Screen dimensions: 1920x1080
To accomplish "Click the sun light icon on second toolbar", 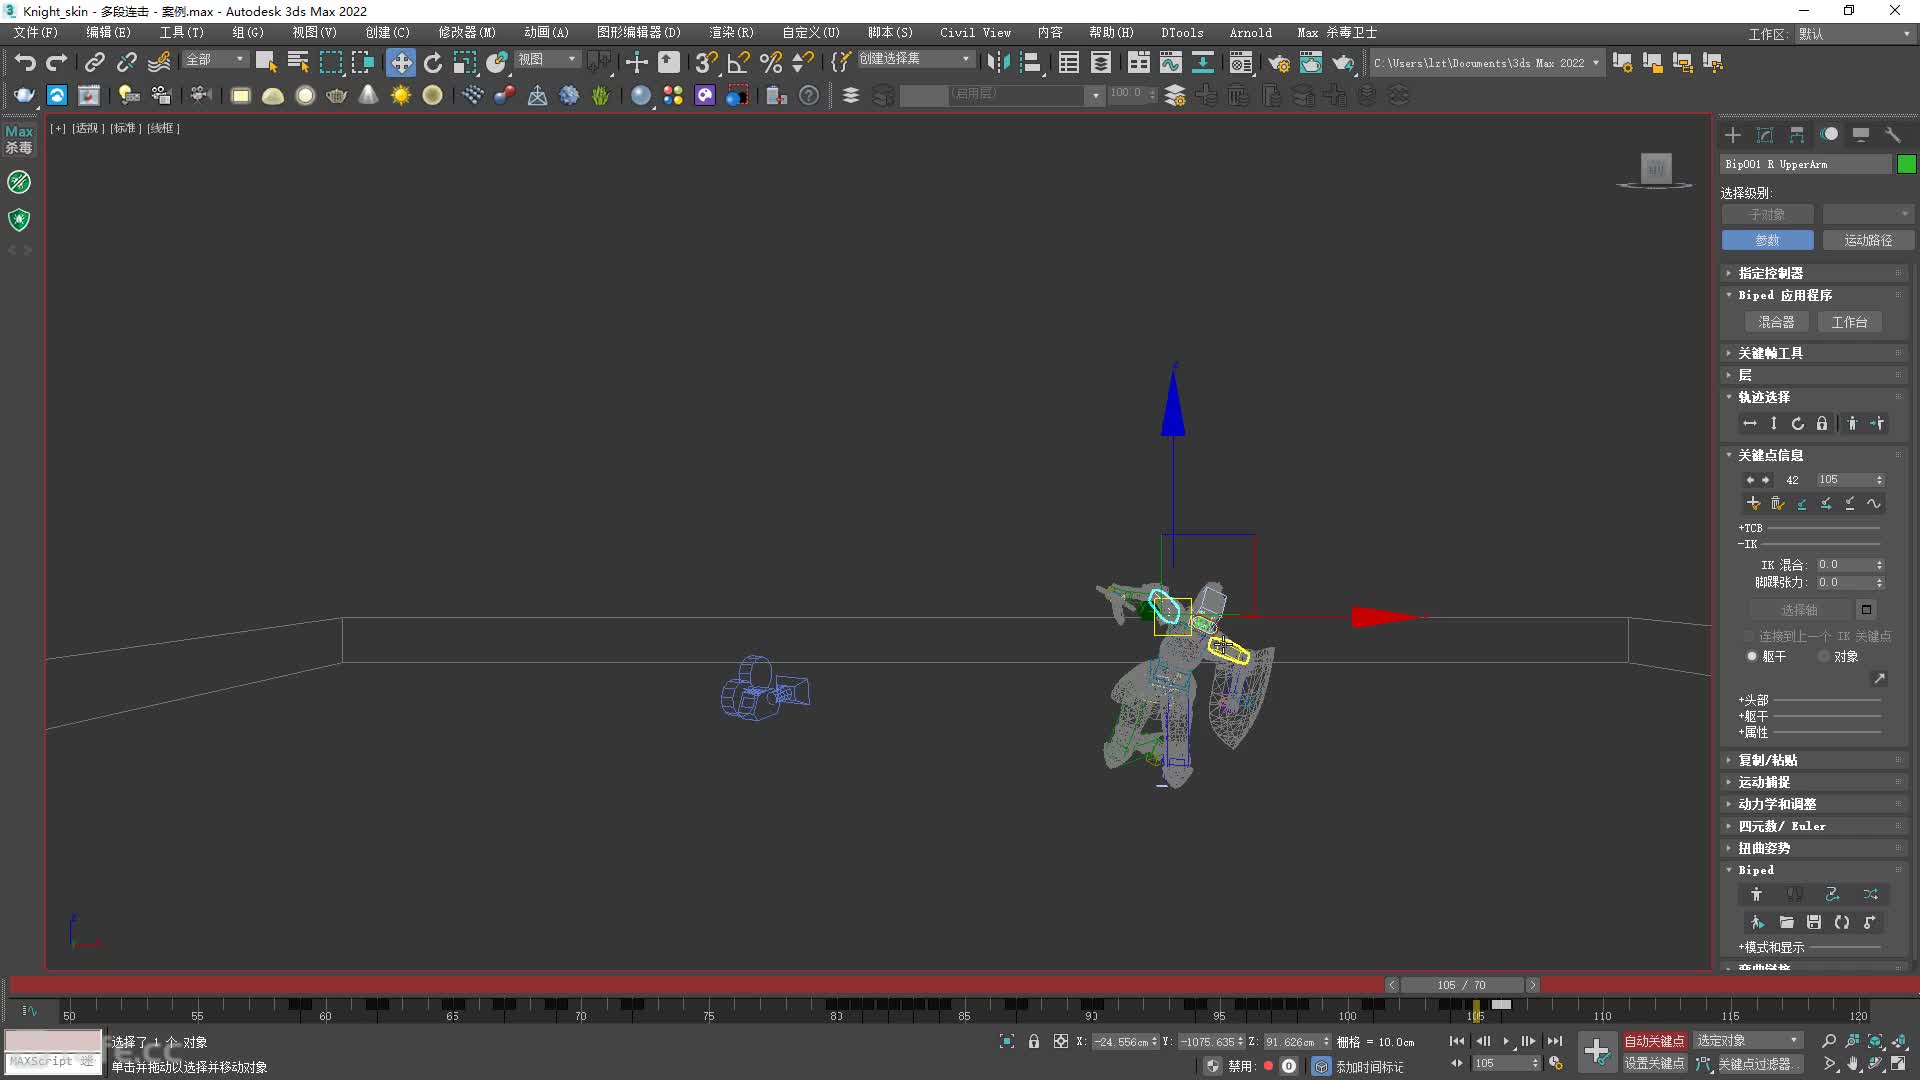I will pos(401,95).
